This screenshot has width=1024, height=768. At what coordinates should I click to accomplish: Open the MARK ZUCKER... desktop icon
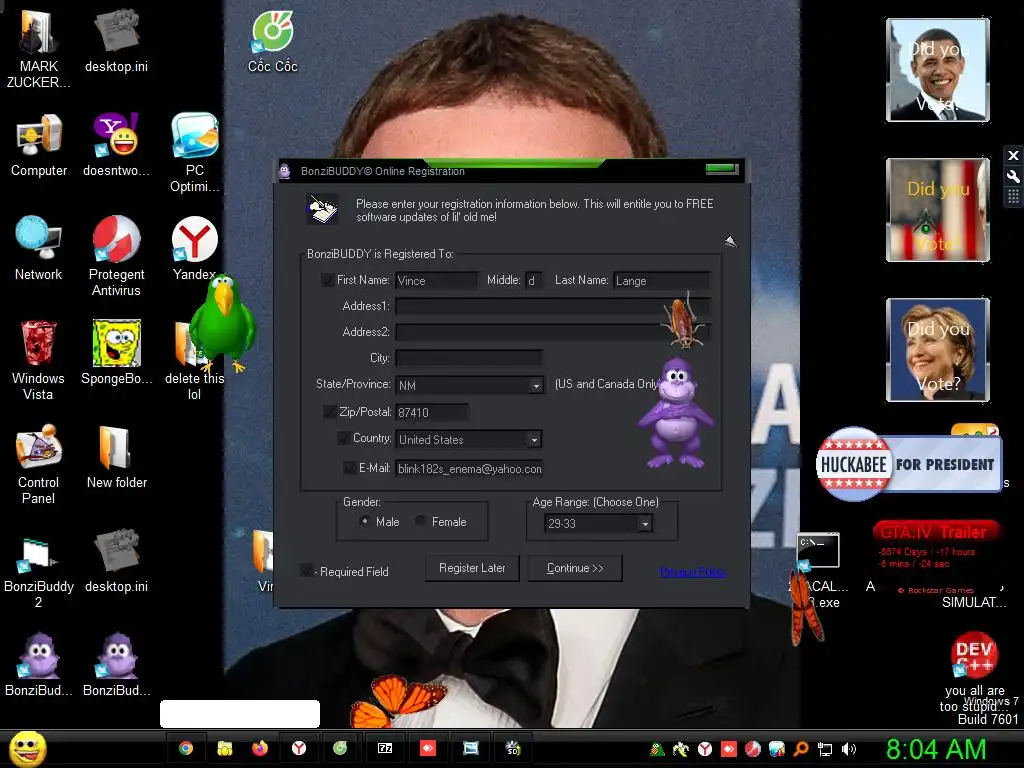38,49
